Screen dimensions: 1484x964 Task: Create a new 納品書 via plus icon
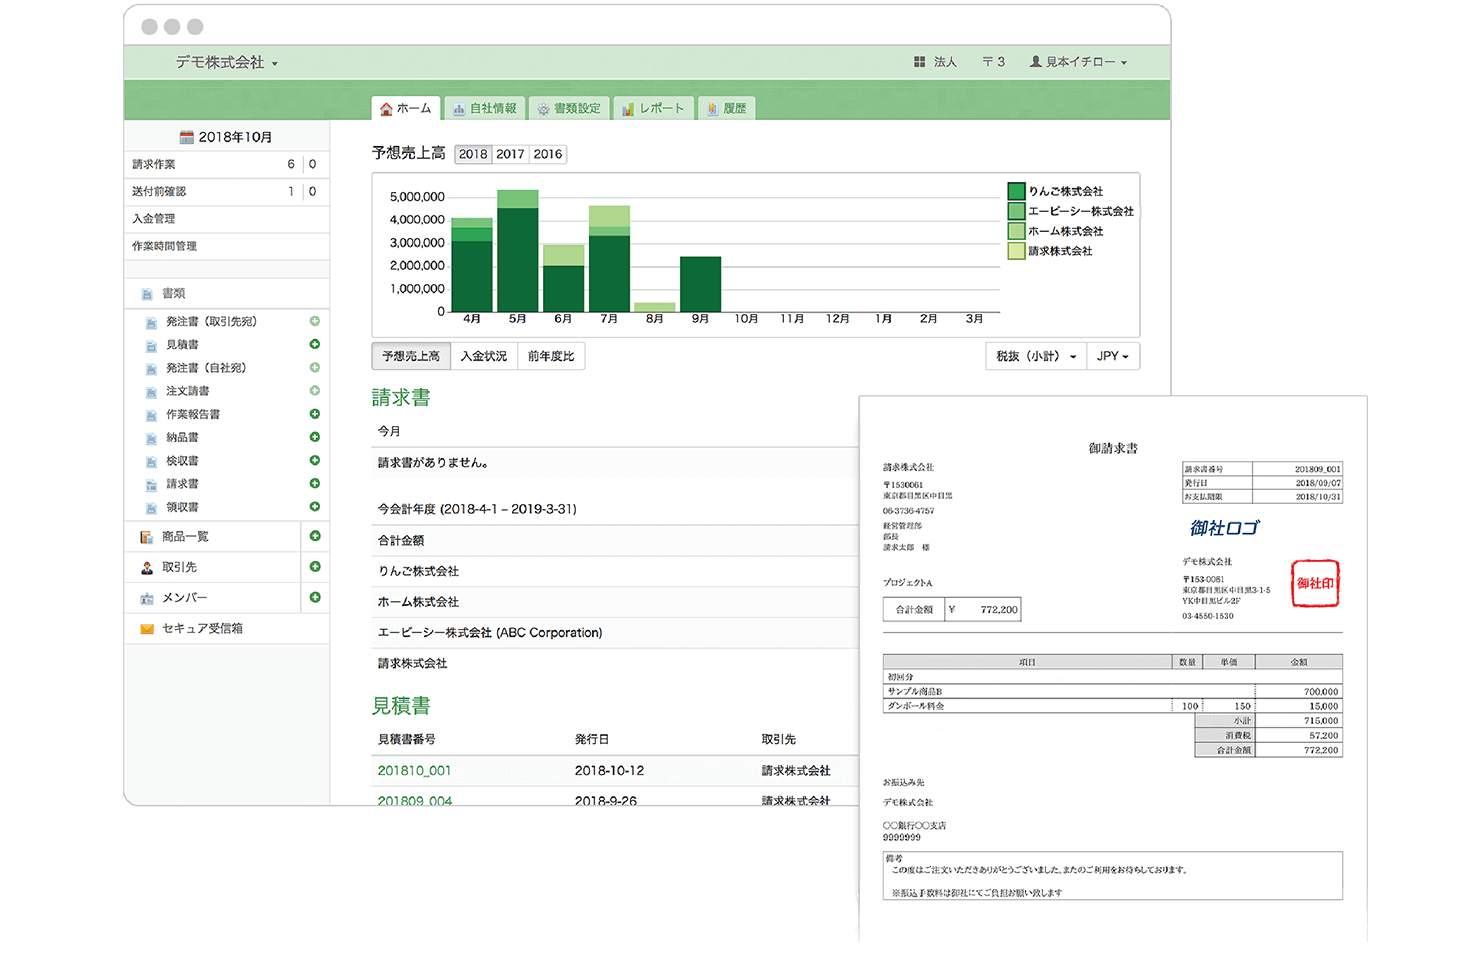coord(315,437)
